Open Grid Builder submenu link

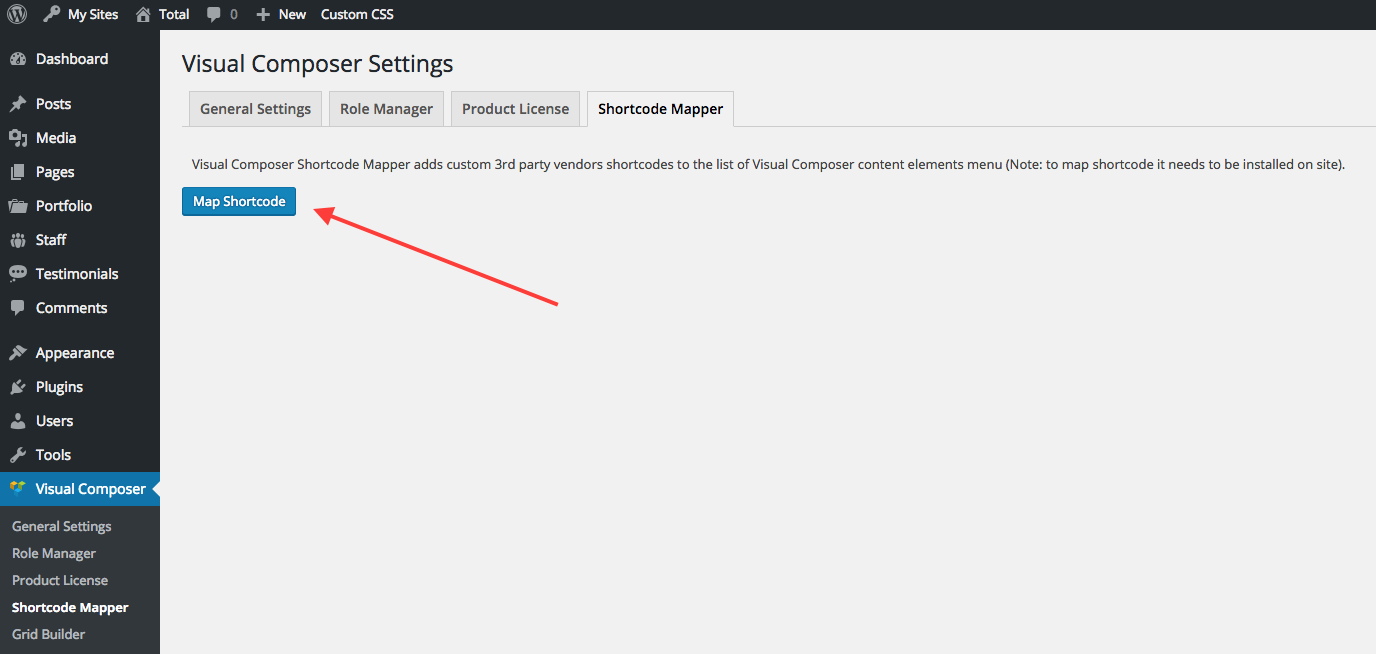pos(48,634)
